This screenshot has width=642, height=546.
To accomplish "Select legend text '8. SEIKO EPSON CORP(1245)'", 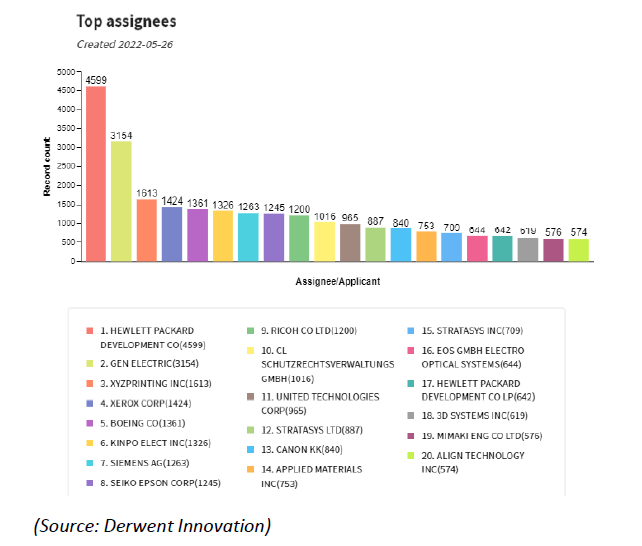I will [x=160, y=483].
